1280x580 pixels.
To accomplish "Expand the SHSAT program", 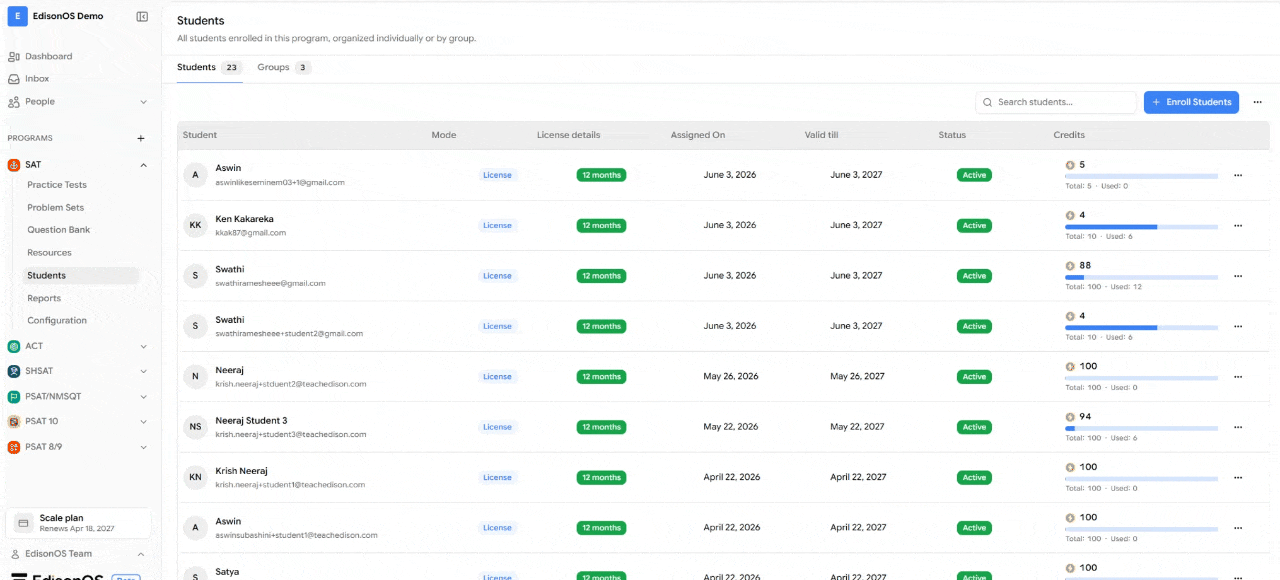I will [x=143, y=371].
